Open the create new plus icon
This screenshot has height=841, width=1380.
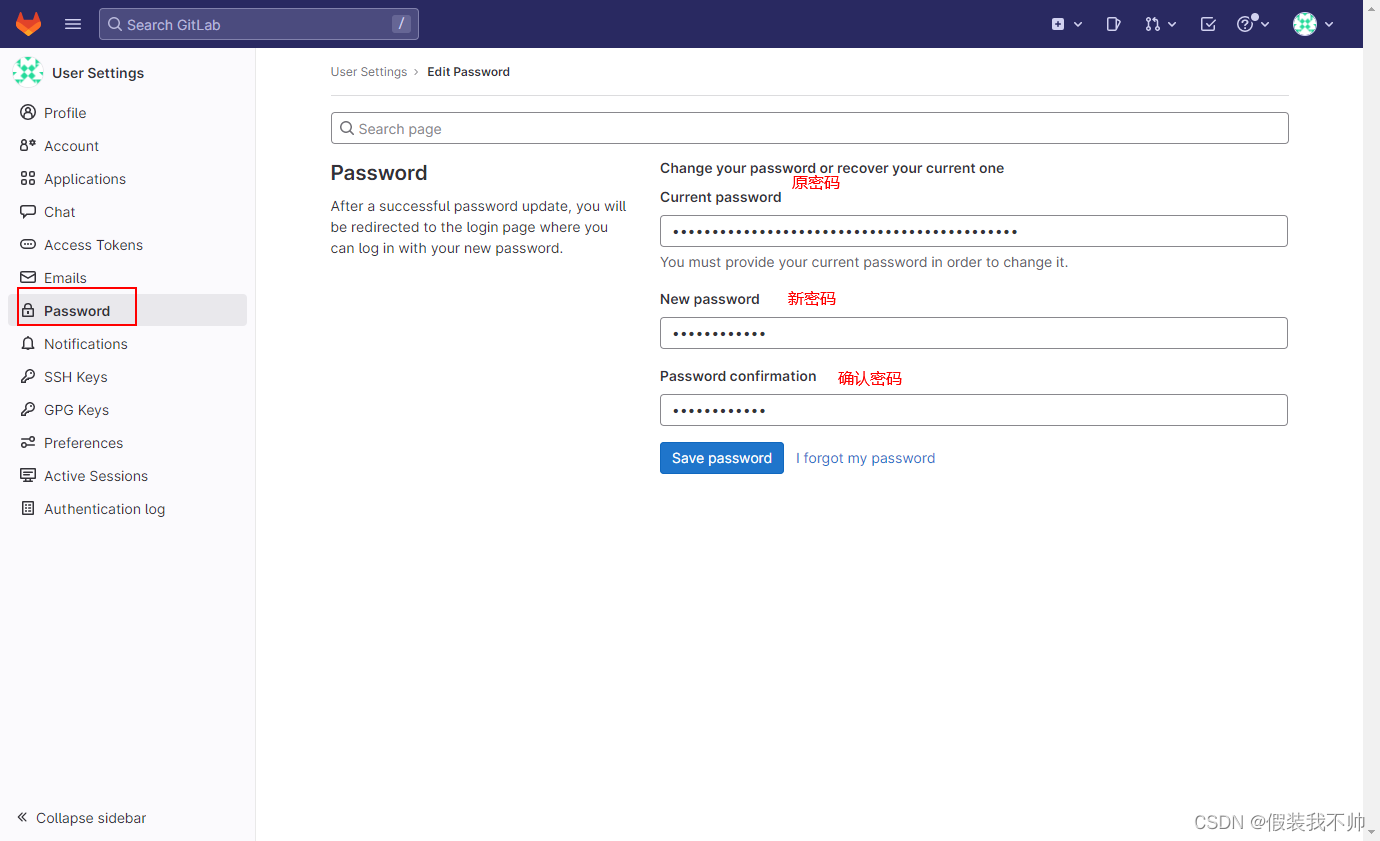(x=1058, y=24)
